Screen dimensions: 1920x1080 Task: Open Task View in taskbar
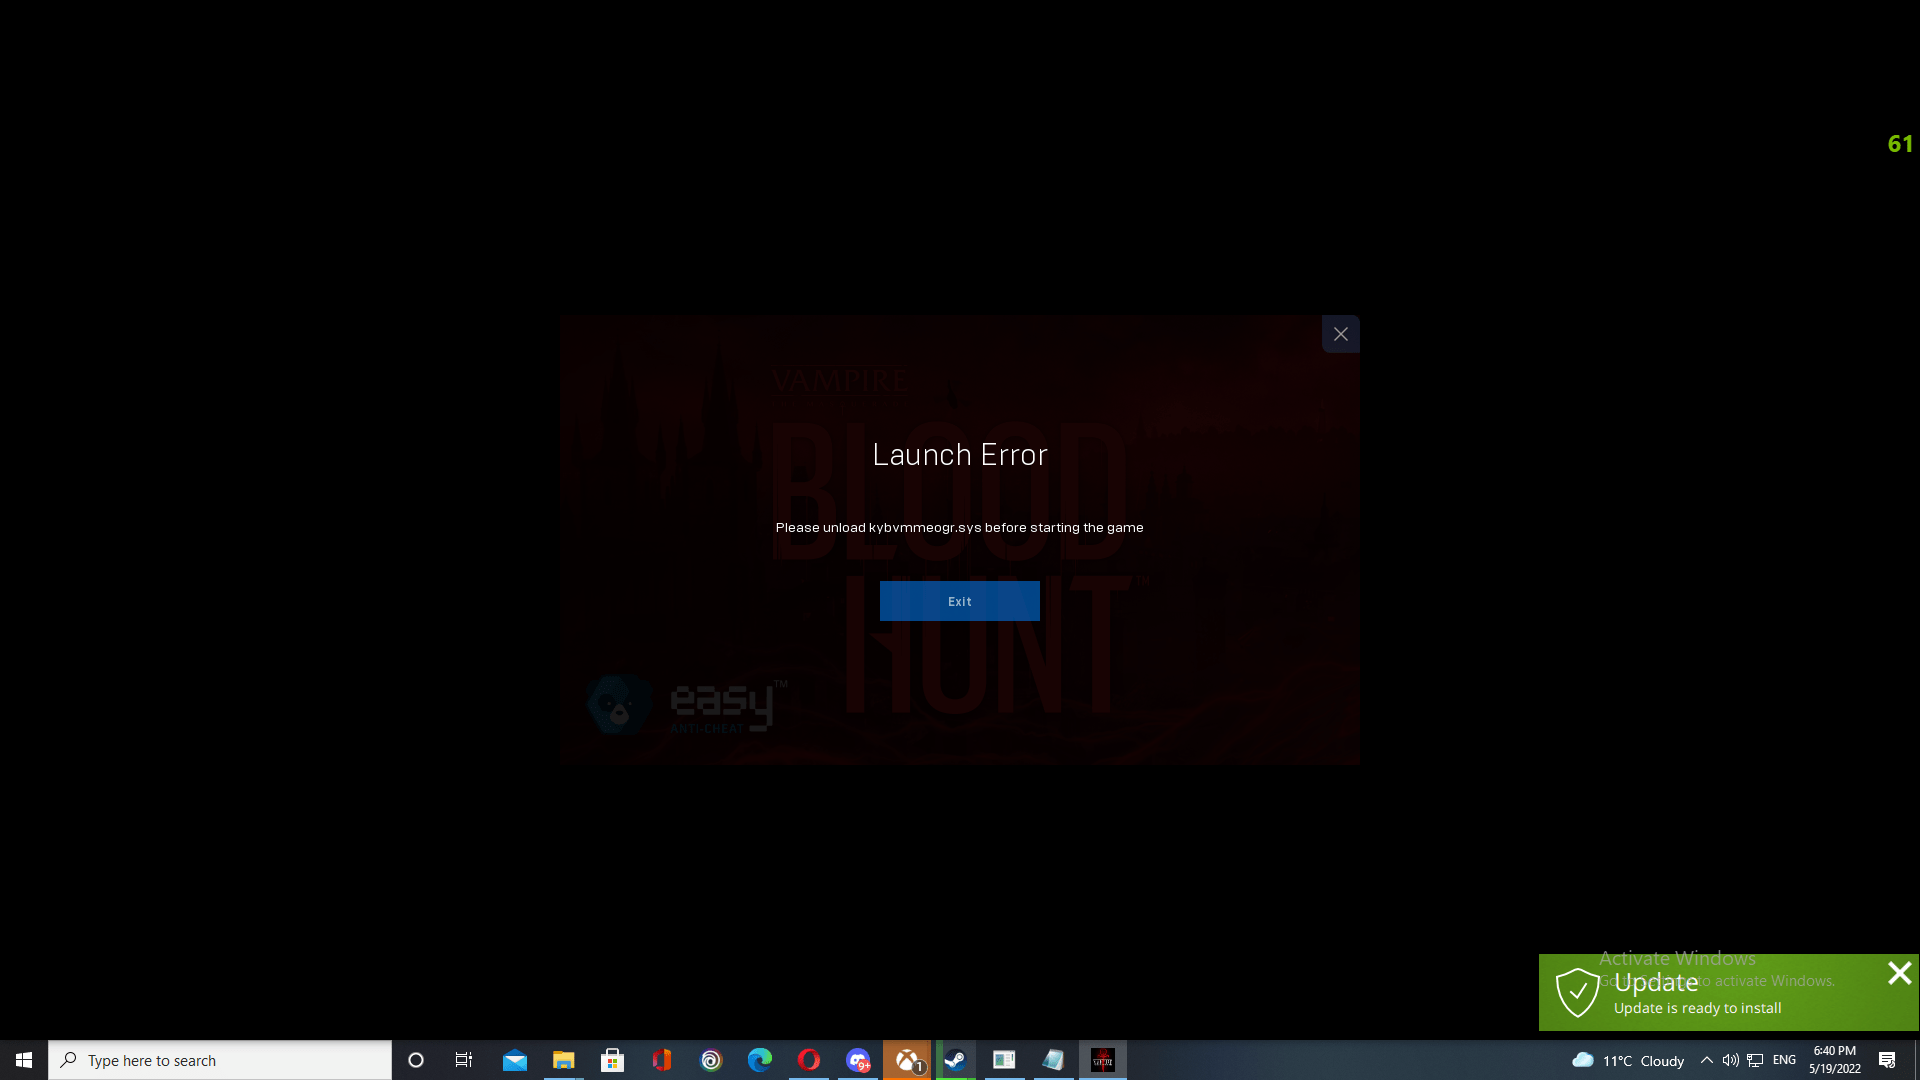click(464, 1060)
